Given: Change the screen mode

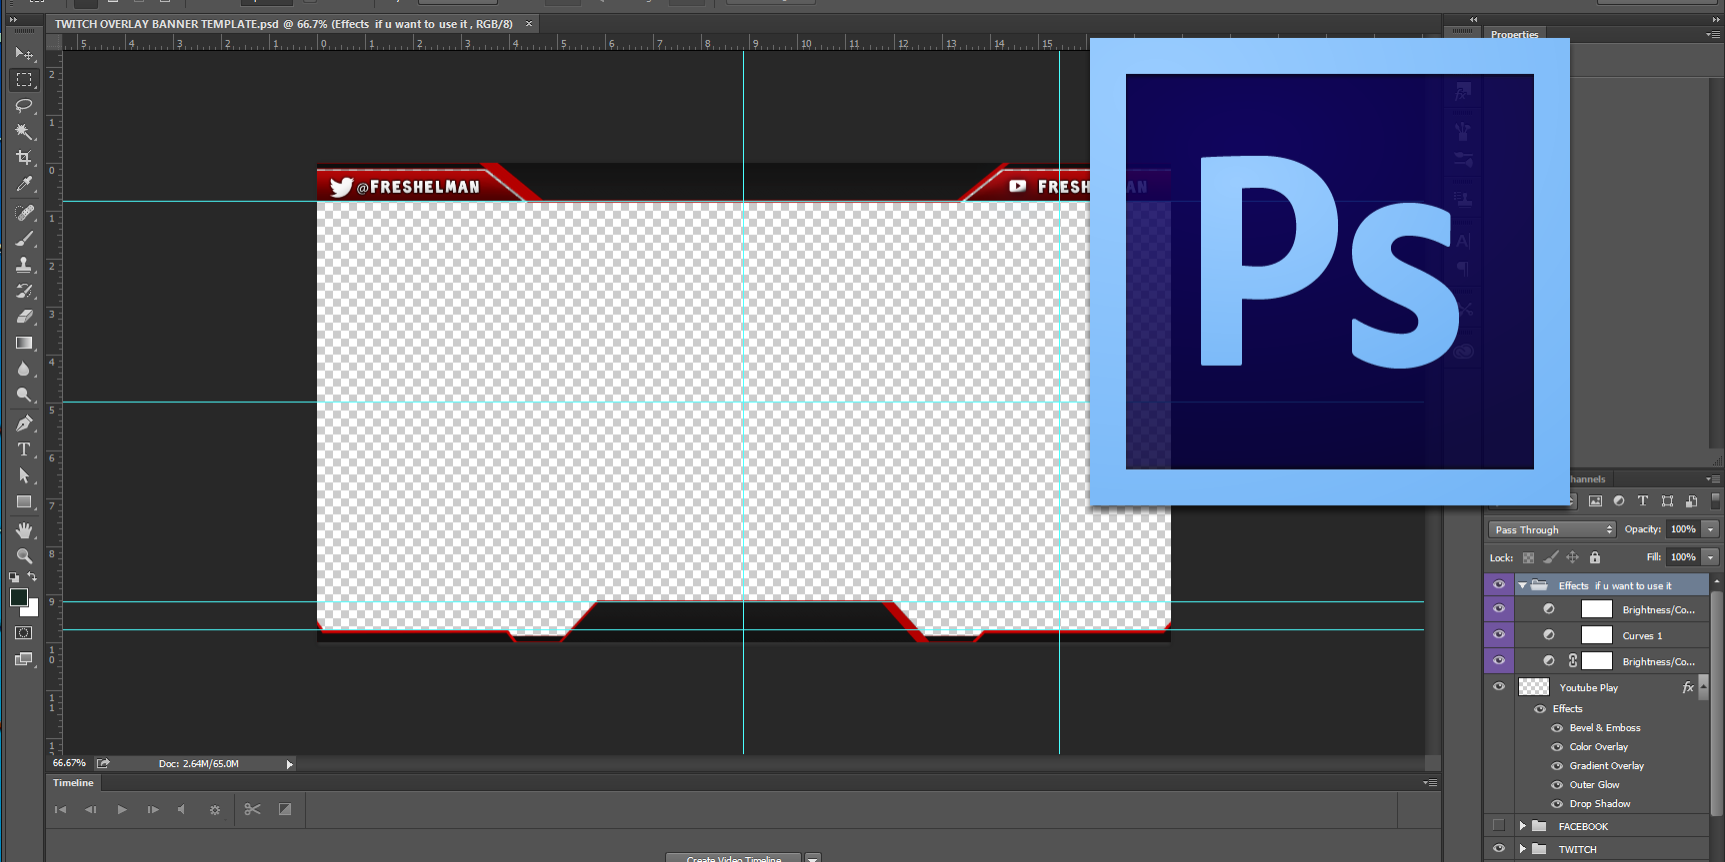Looking at the screenshot, I should click(24, 659).
